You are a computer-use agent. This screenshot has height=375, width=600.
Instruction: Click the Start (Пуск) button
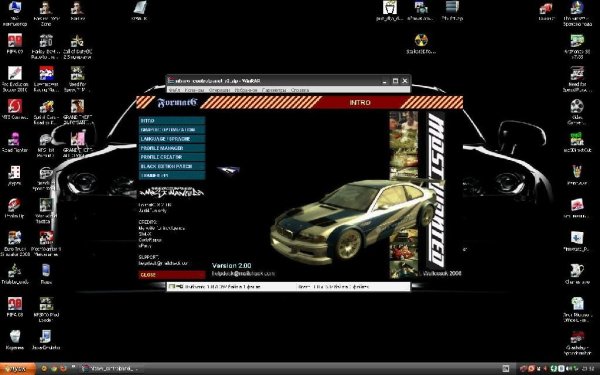pyautogui.click(x=17, y=369)
